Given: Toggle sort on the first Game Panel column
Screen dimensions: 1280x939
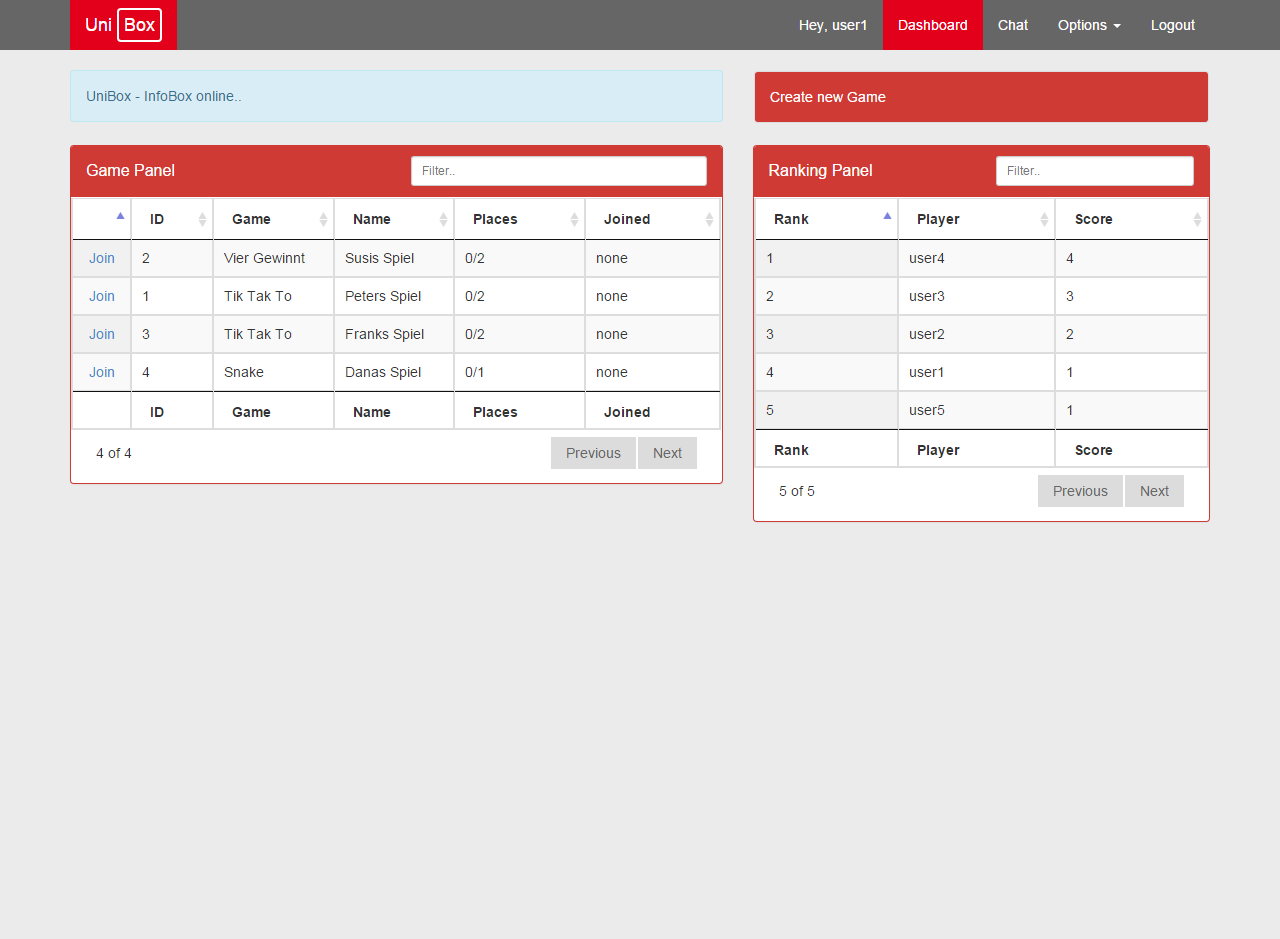Looking at the screenshot, I should coord(102,219).
